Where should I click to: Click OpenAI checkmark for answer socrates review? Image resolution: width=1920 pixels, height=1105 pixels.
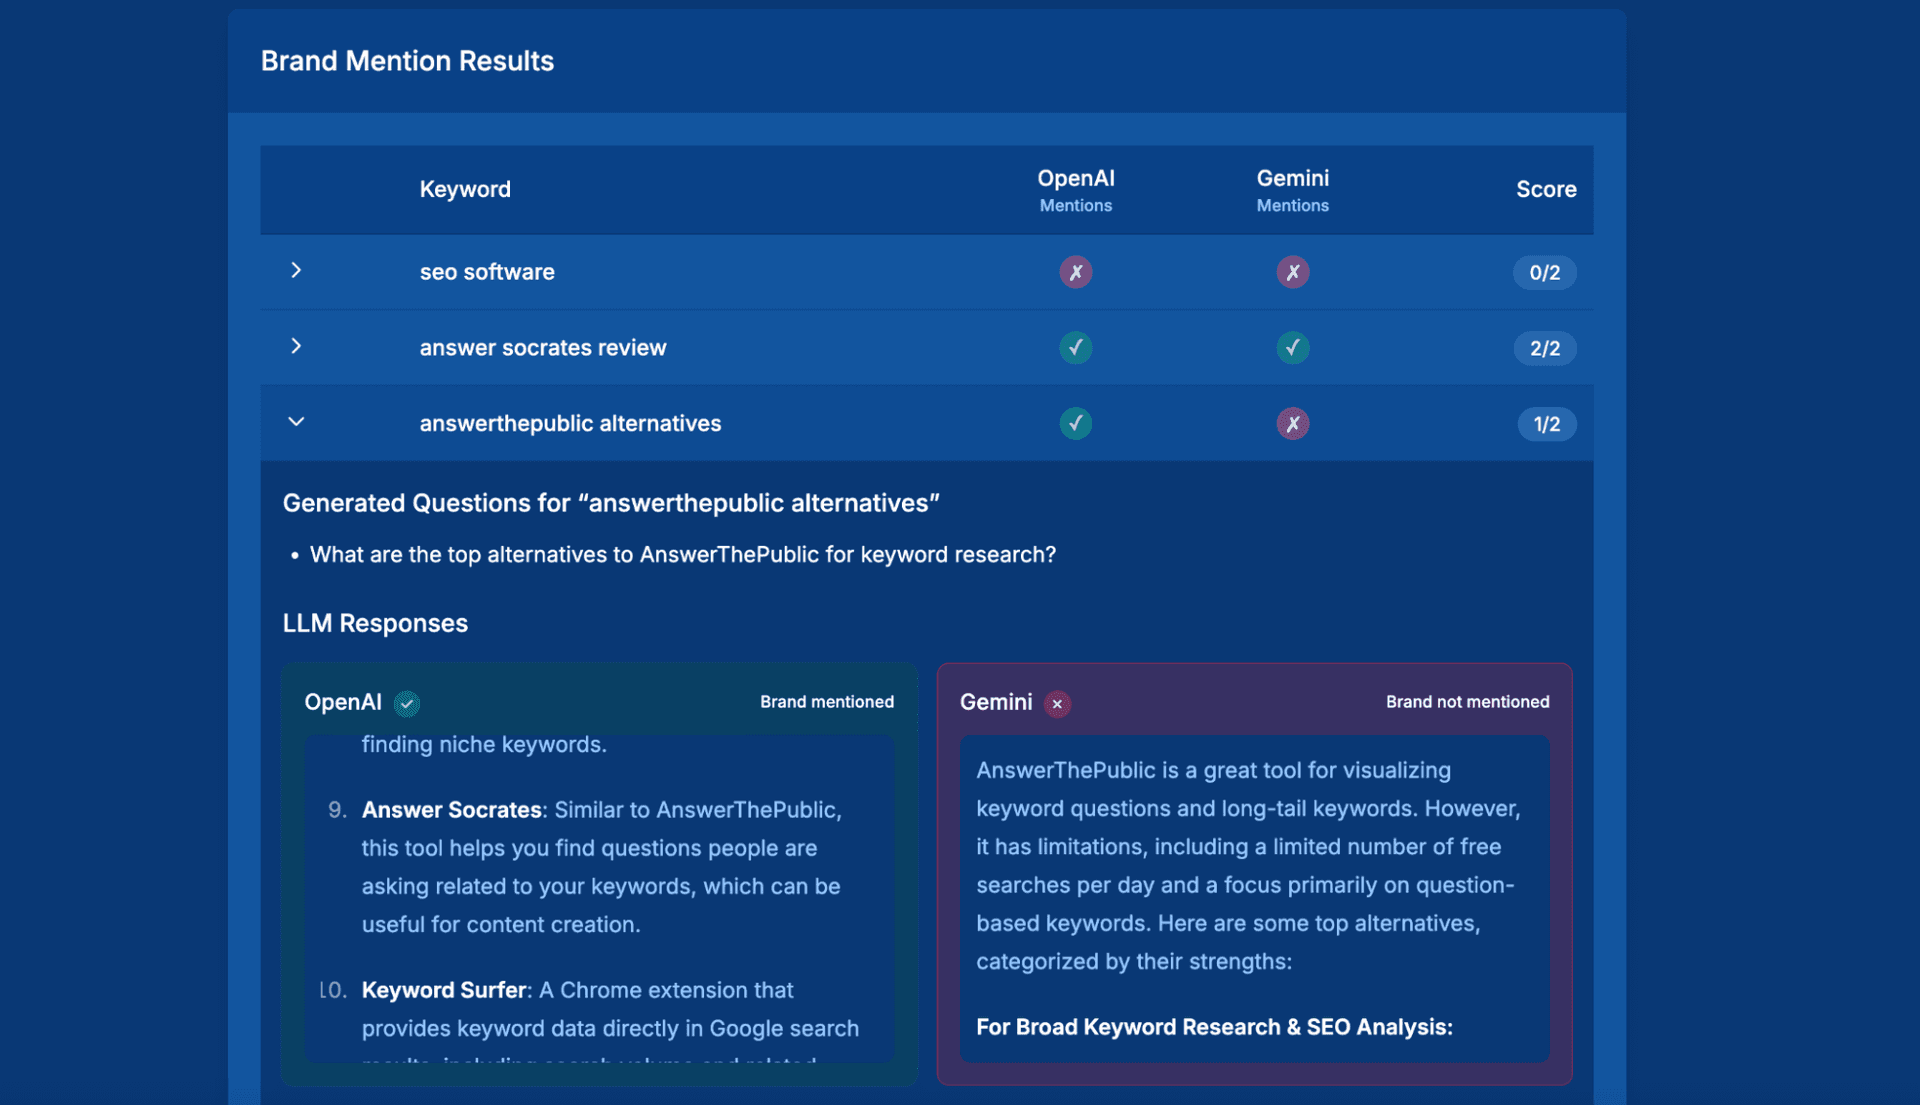point(1075,348)
